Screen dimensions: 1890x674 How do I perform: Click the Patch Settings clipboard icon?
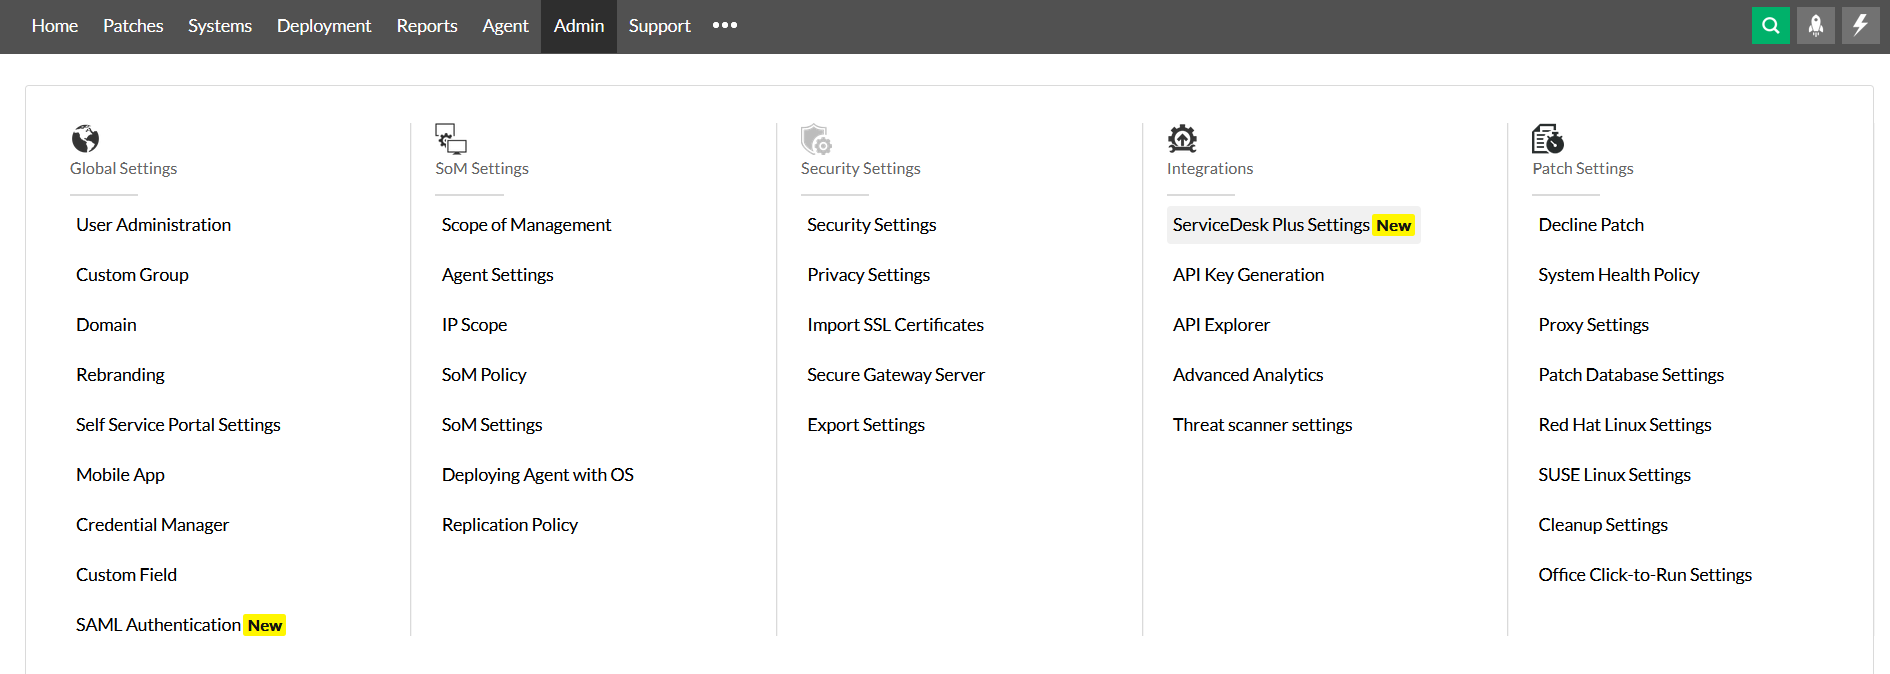[1547, 138]
